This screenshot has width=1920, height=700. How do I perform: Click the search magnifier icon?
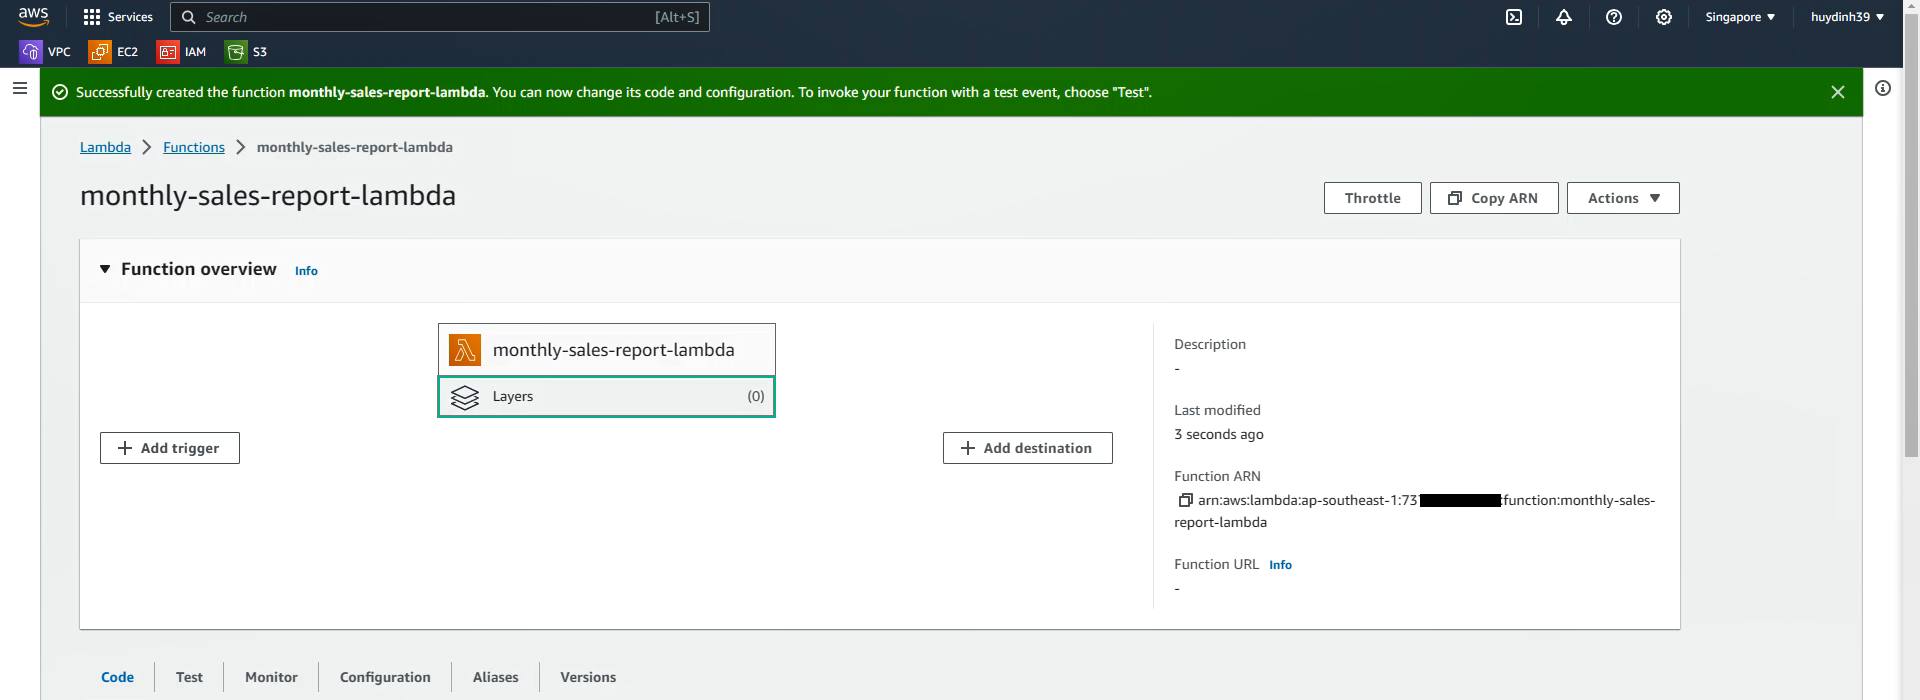pyautogui.click(x=188, y=17)
